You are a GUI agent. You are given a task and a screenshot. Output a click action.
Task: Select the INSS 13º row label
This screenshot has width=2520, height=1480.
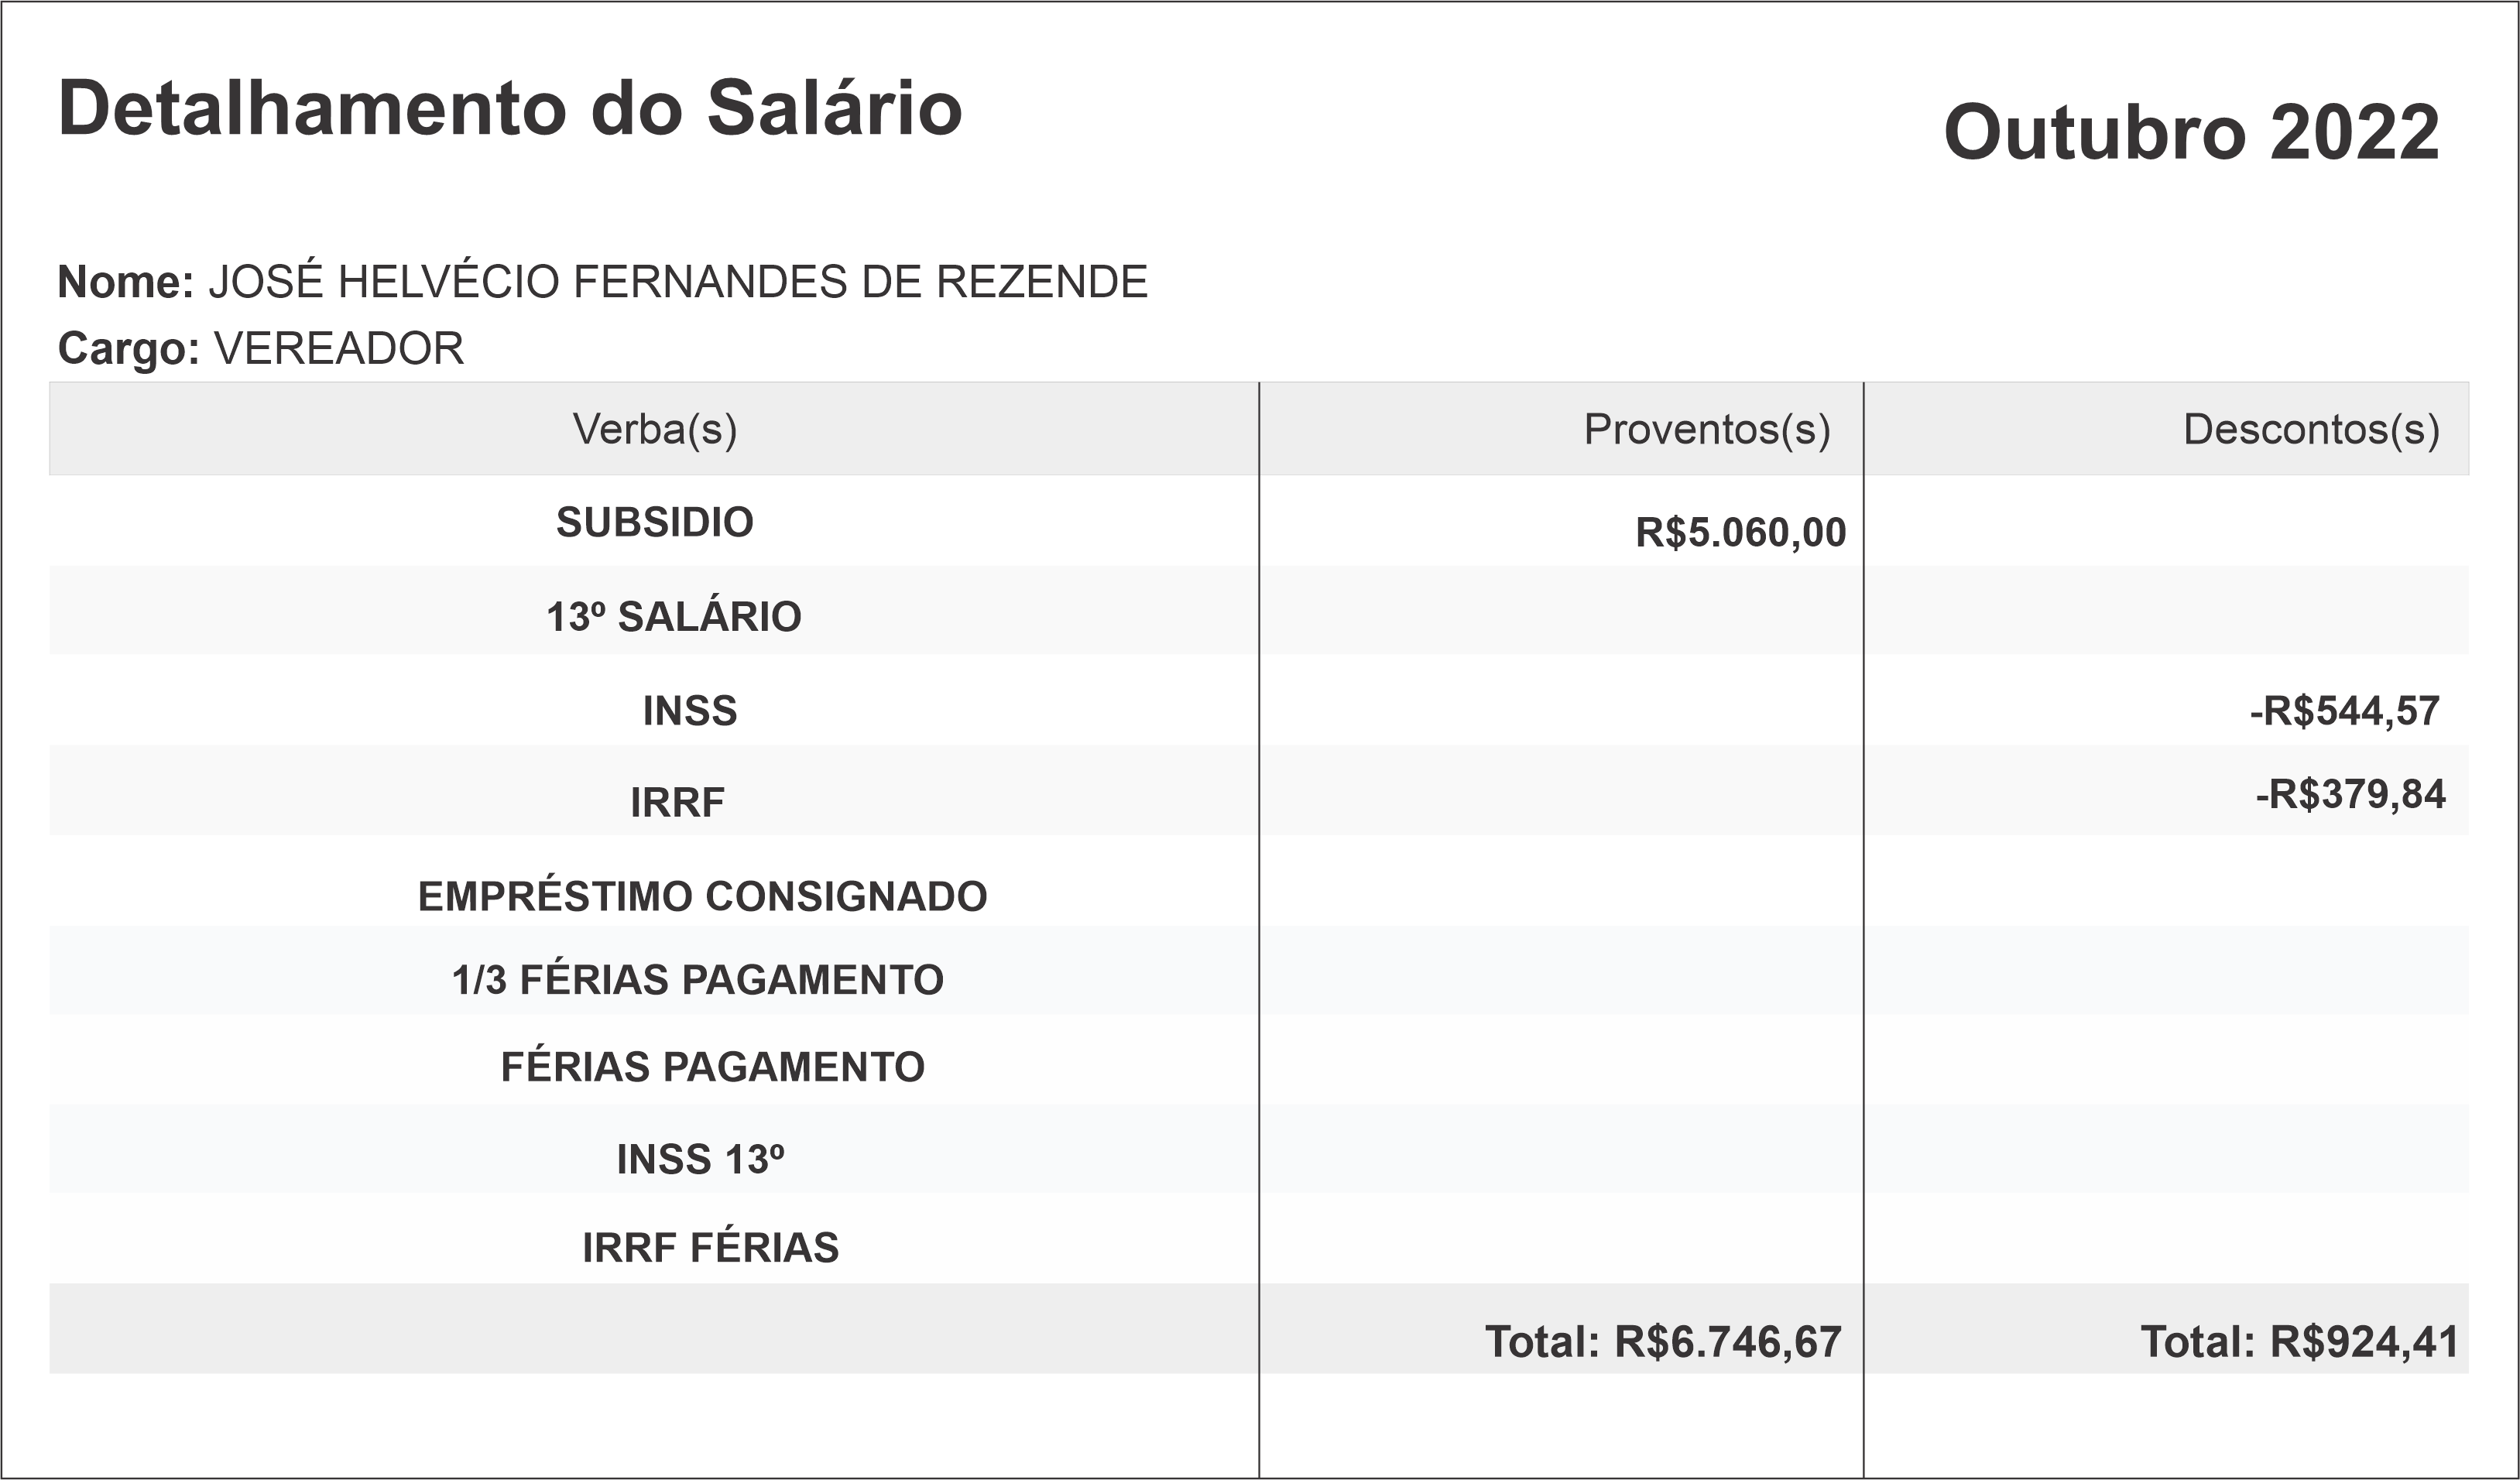pyautogui.click(x=700, y=1159)
